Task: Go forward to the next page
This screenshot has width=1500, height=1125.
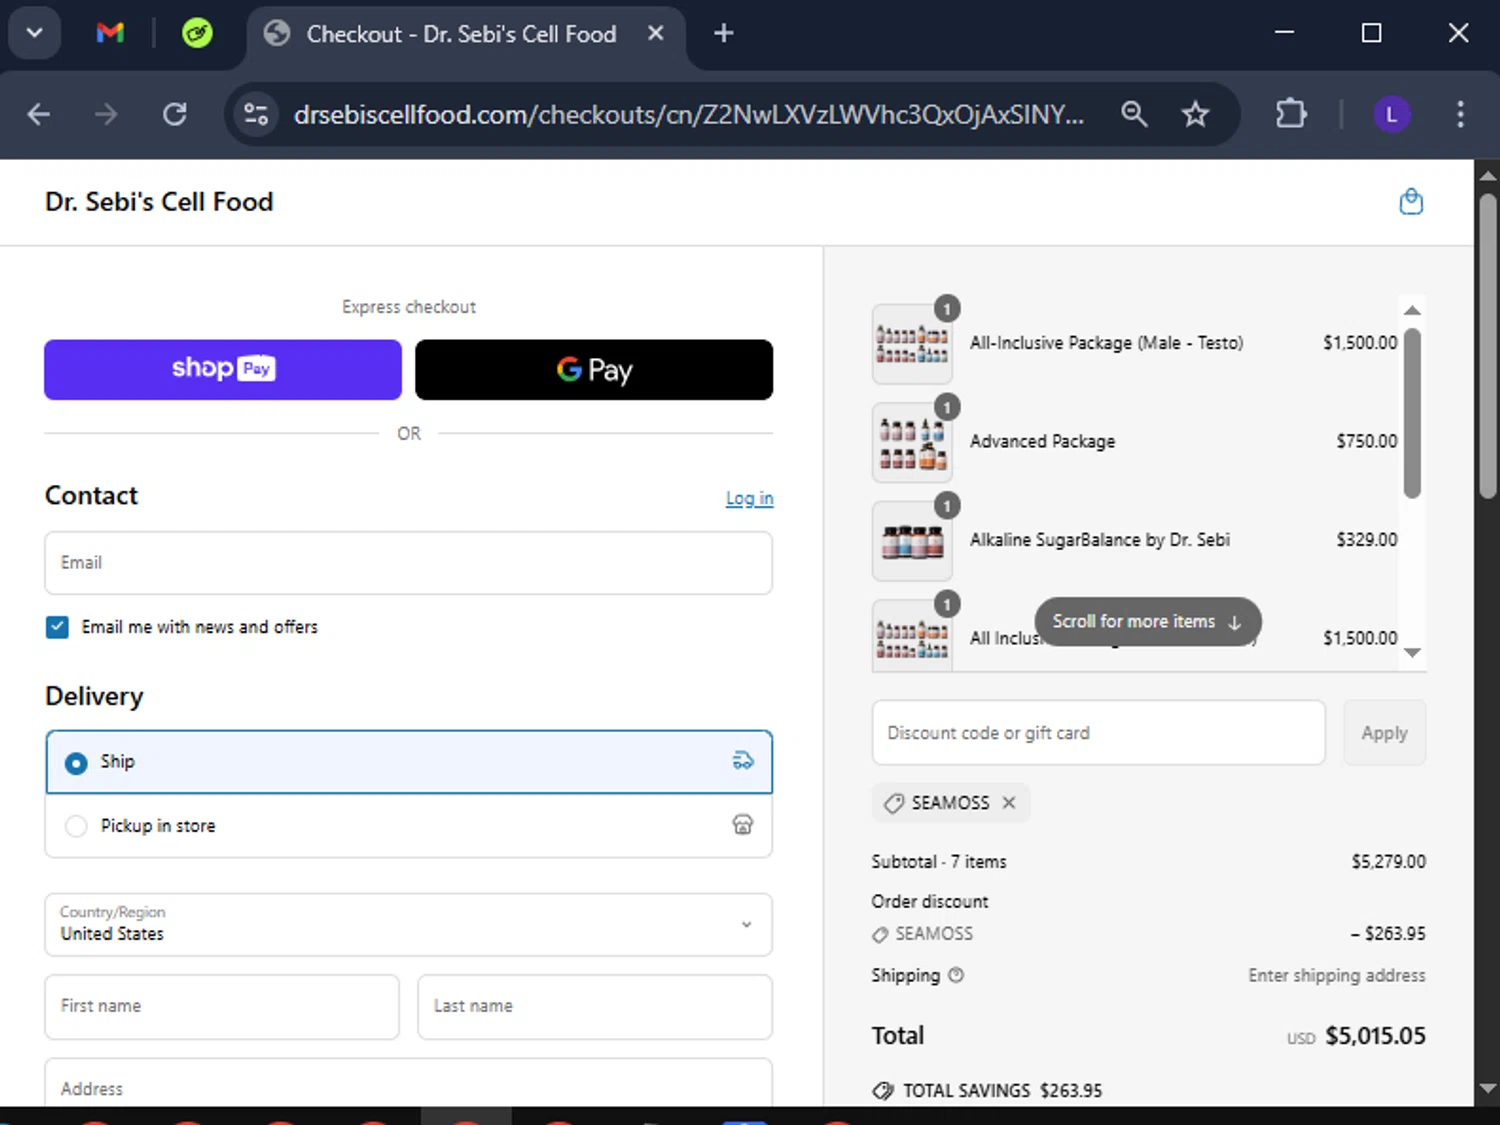Action: [x=106, y=114]
